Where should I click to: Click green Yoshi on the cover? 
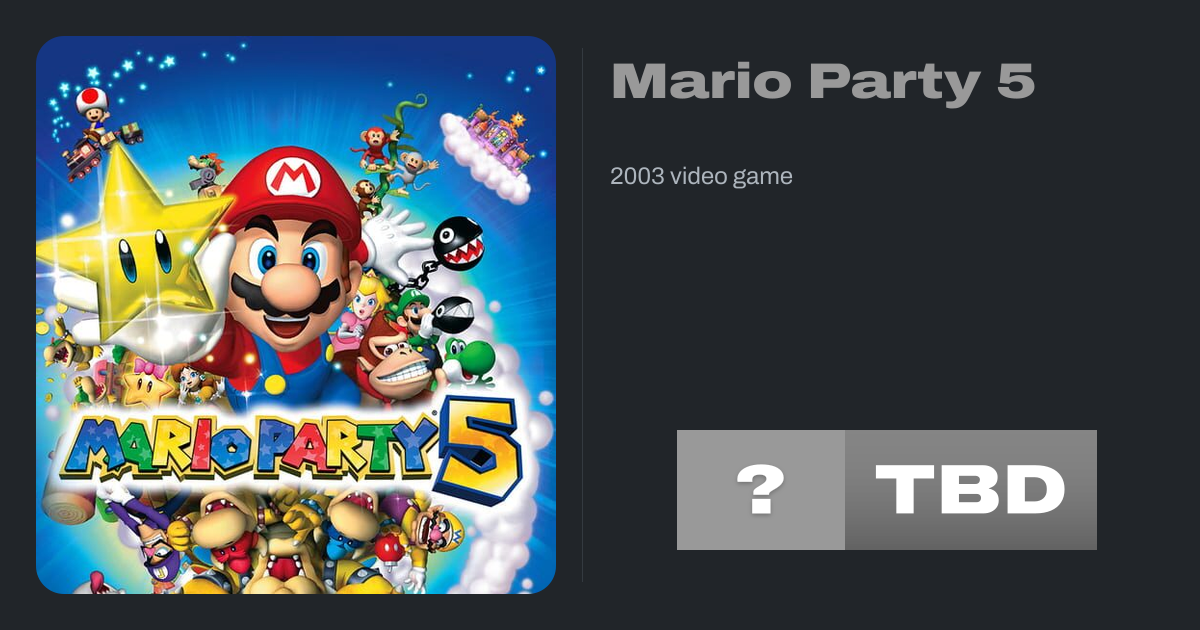pyautogui.click(x=469, y=359)
